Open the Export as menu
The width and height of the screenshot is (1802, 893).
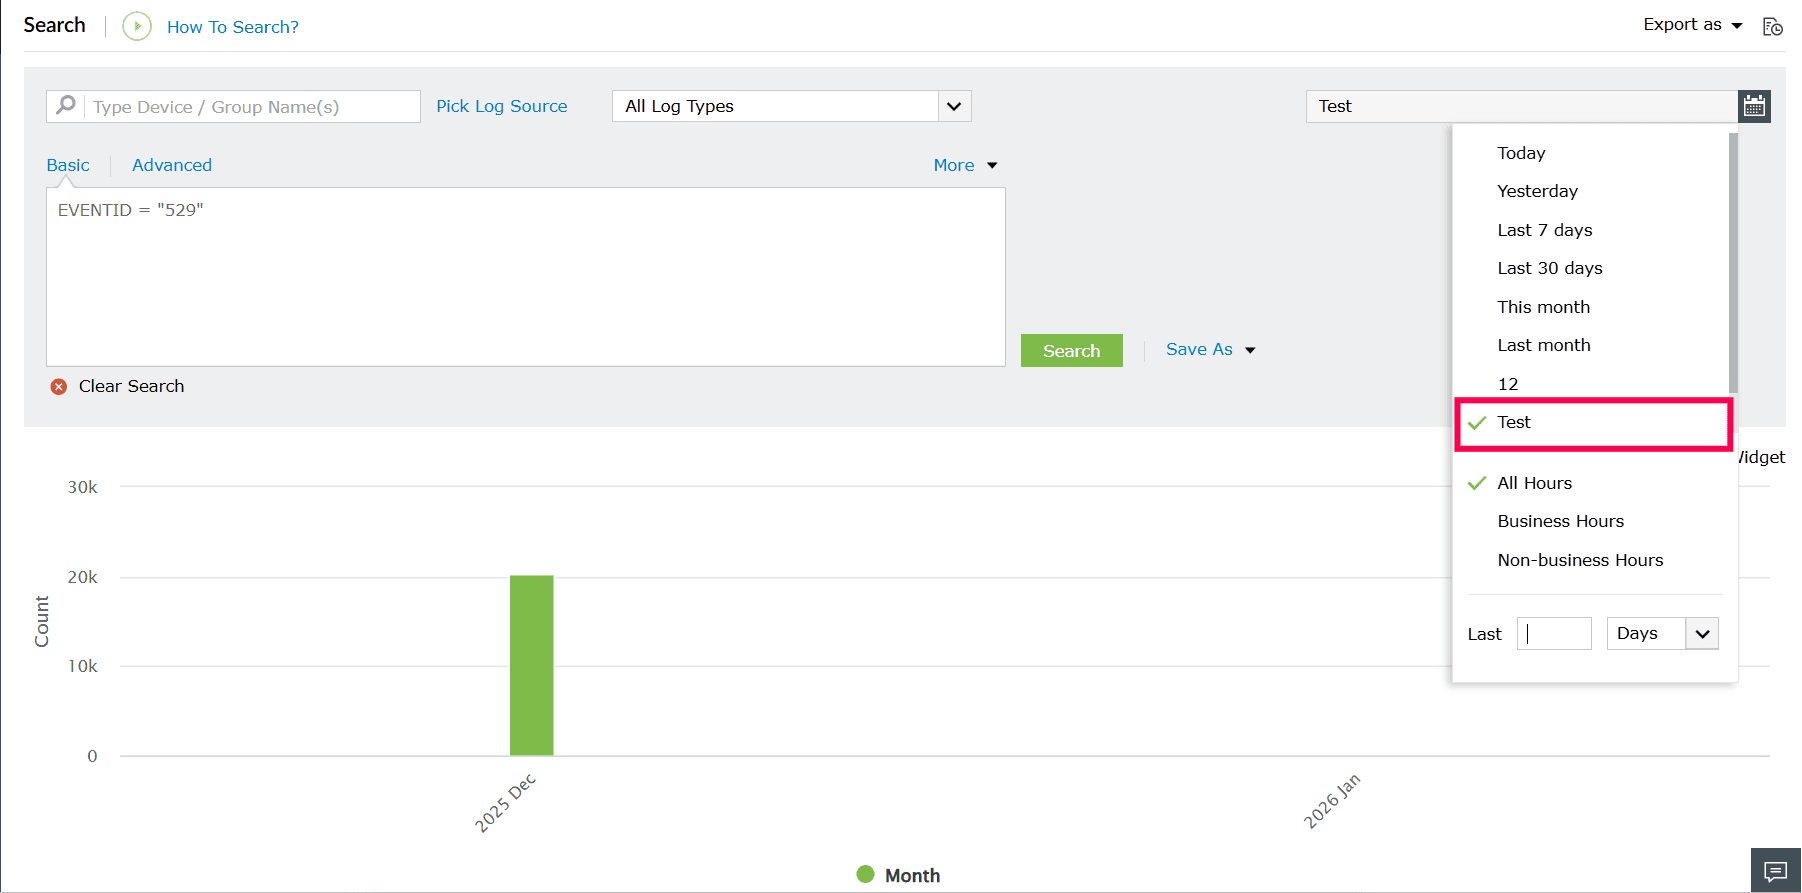click(x=1693, y=25)
